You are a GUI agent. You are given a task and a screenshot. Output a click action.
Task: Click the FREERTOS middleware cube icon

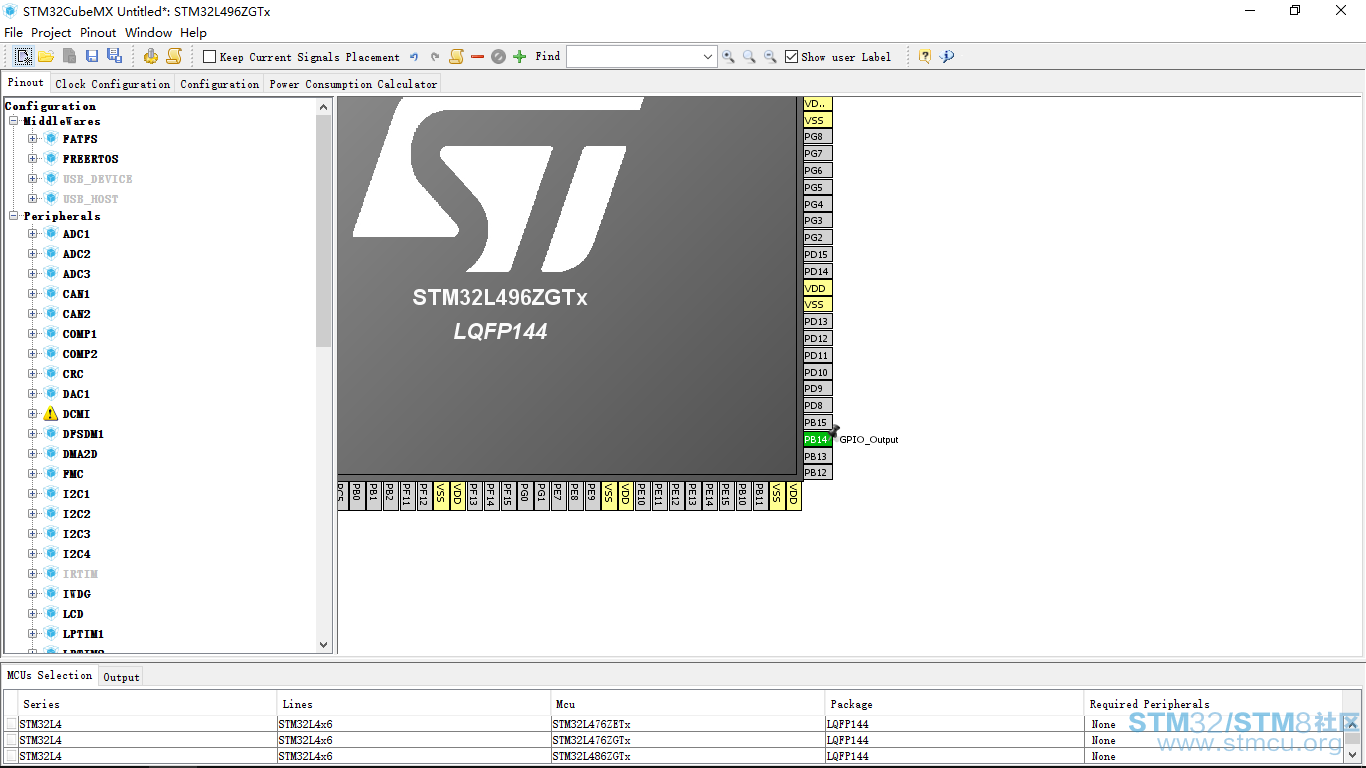click(x=51, y=159)
